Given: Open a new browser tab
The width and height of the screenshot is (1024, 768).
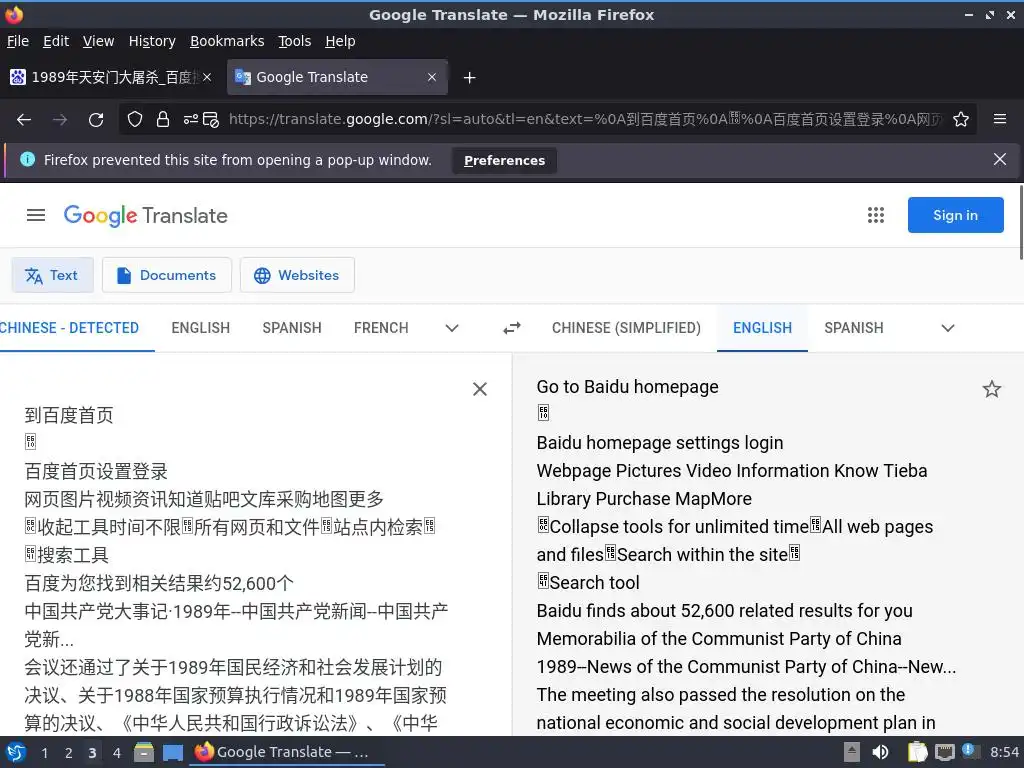Looking at the screenshot, I should click(x=470, y=78).
